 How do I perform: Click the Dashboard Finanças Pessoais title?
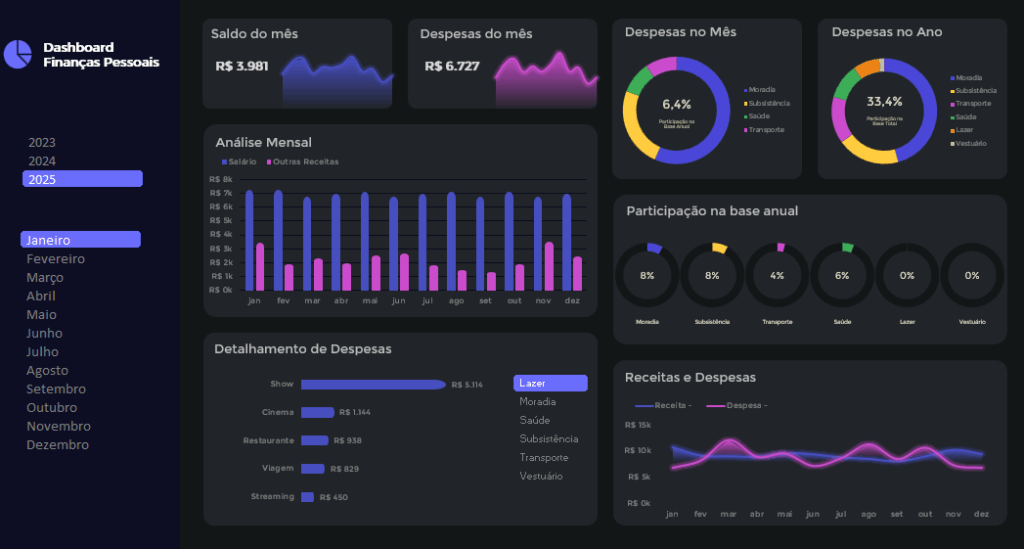pyautogui.click(x=101, y=55)
